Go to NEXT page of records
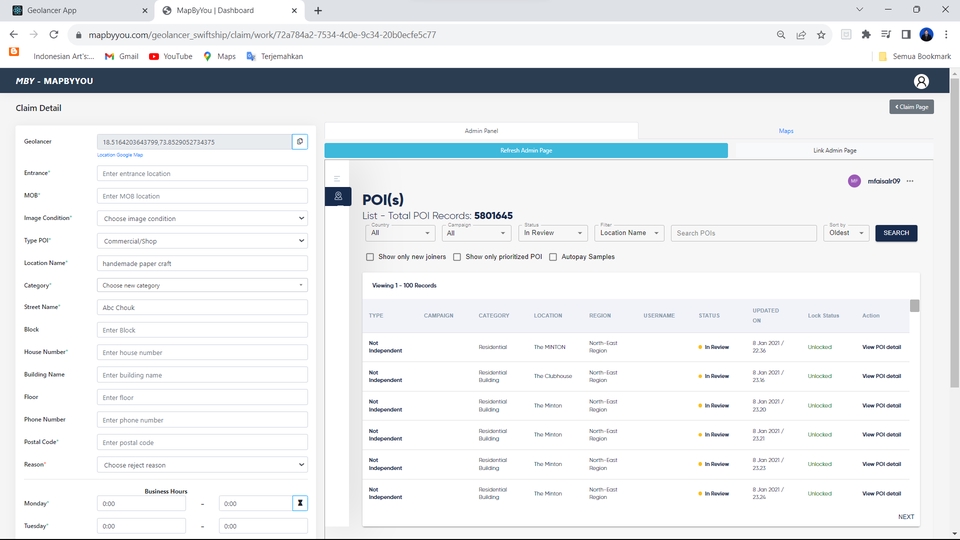Image resolution: width=960 pixels, height=540 pixels. 906,517
